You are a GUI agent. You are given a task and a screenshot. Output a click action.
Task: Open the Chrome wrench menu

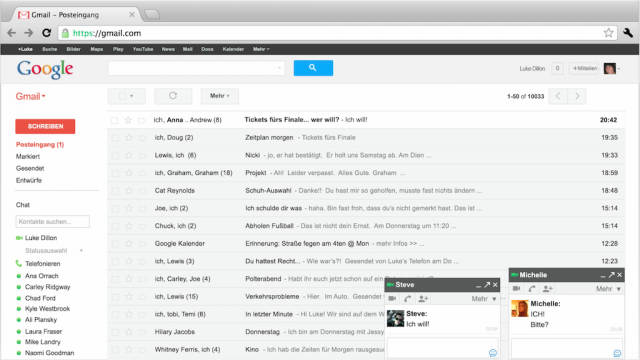point(628,33)
